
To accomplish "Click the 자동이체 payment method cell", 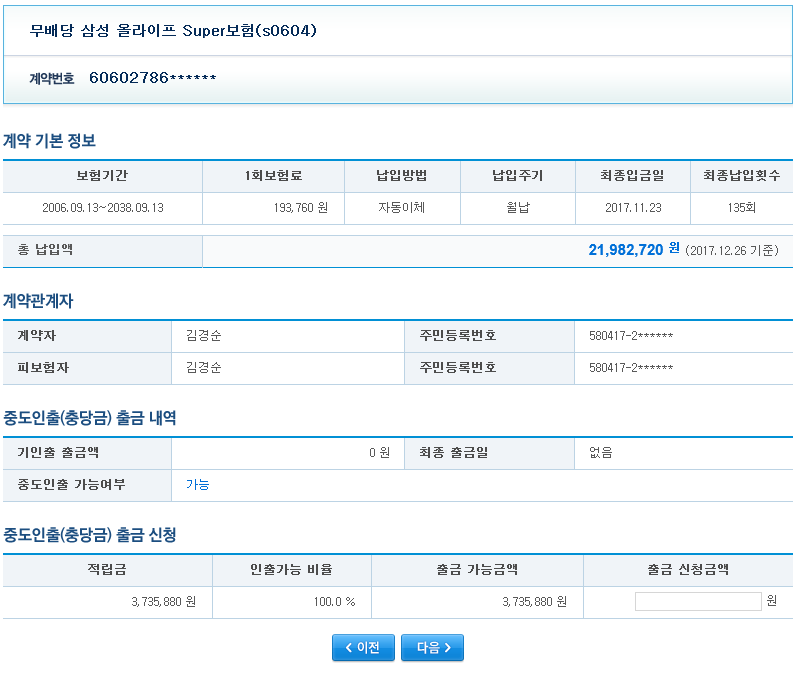I will coord(402,208).
